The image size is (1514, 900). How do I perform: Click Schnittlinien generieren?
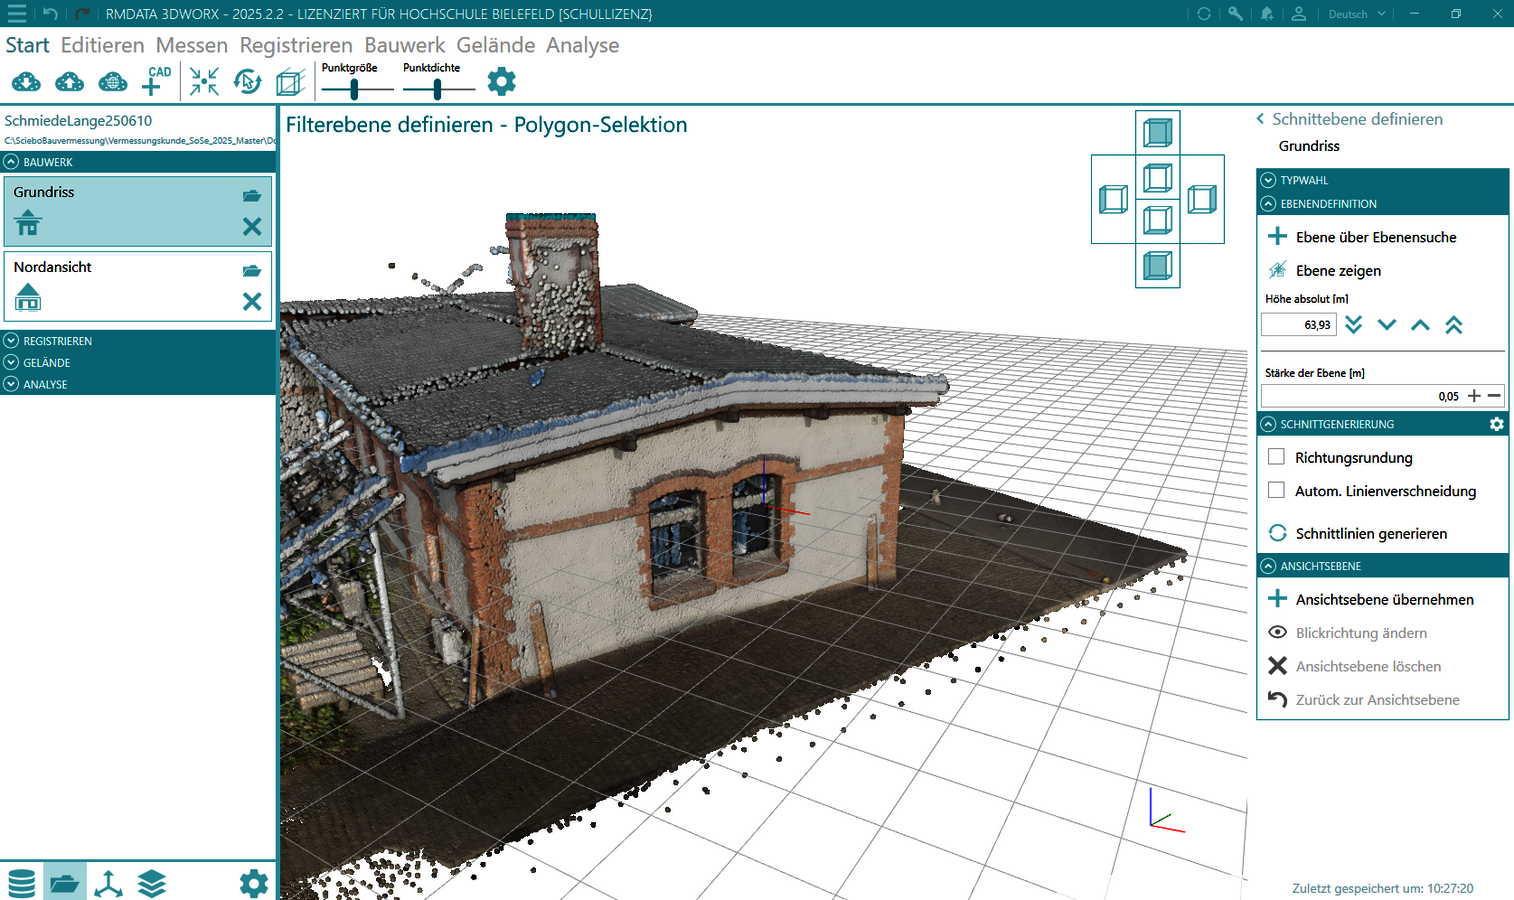(x=1370, y=533)
